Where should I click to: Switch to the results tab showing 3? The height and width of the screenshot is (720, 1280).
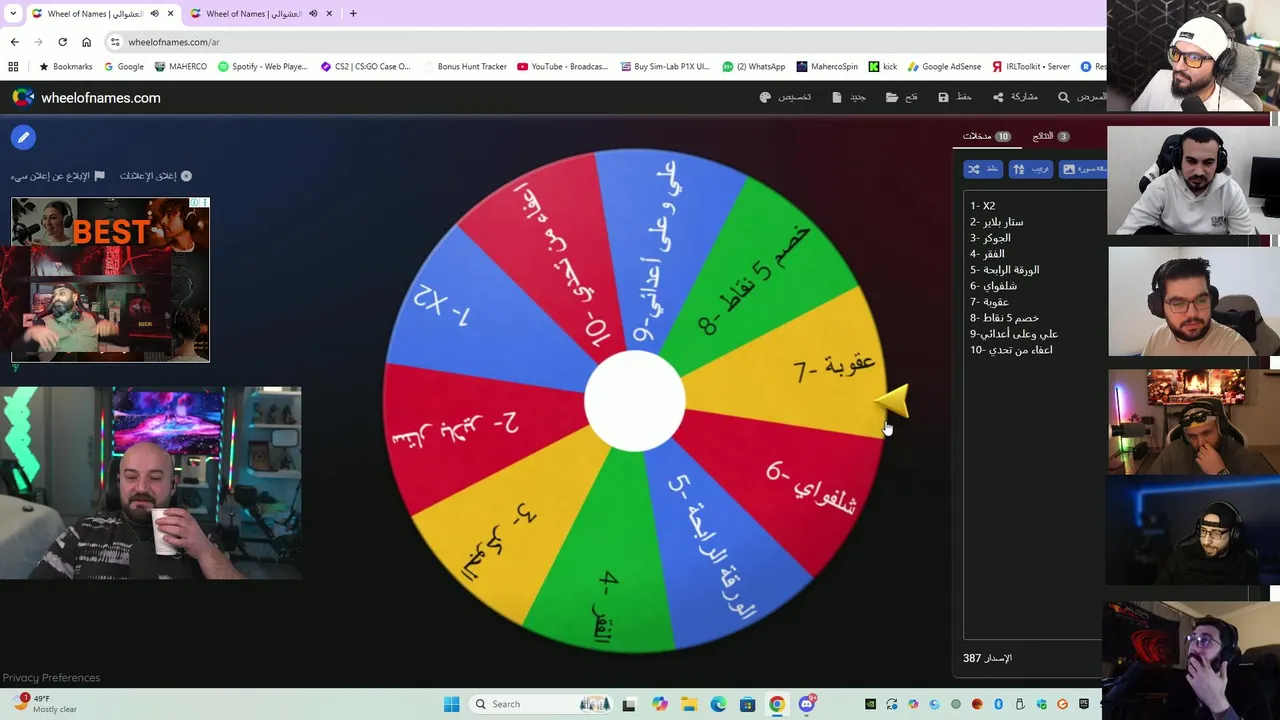[1051, 136]
